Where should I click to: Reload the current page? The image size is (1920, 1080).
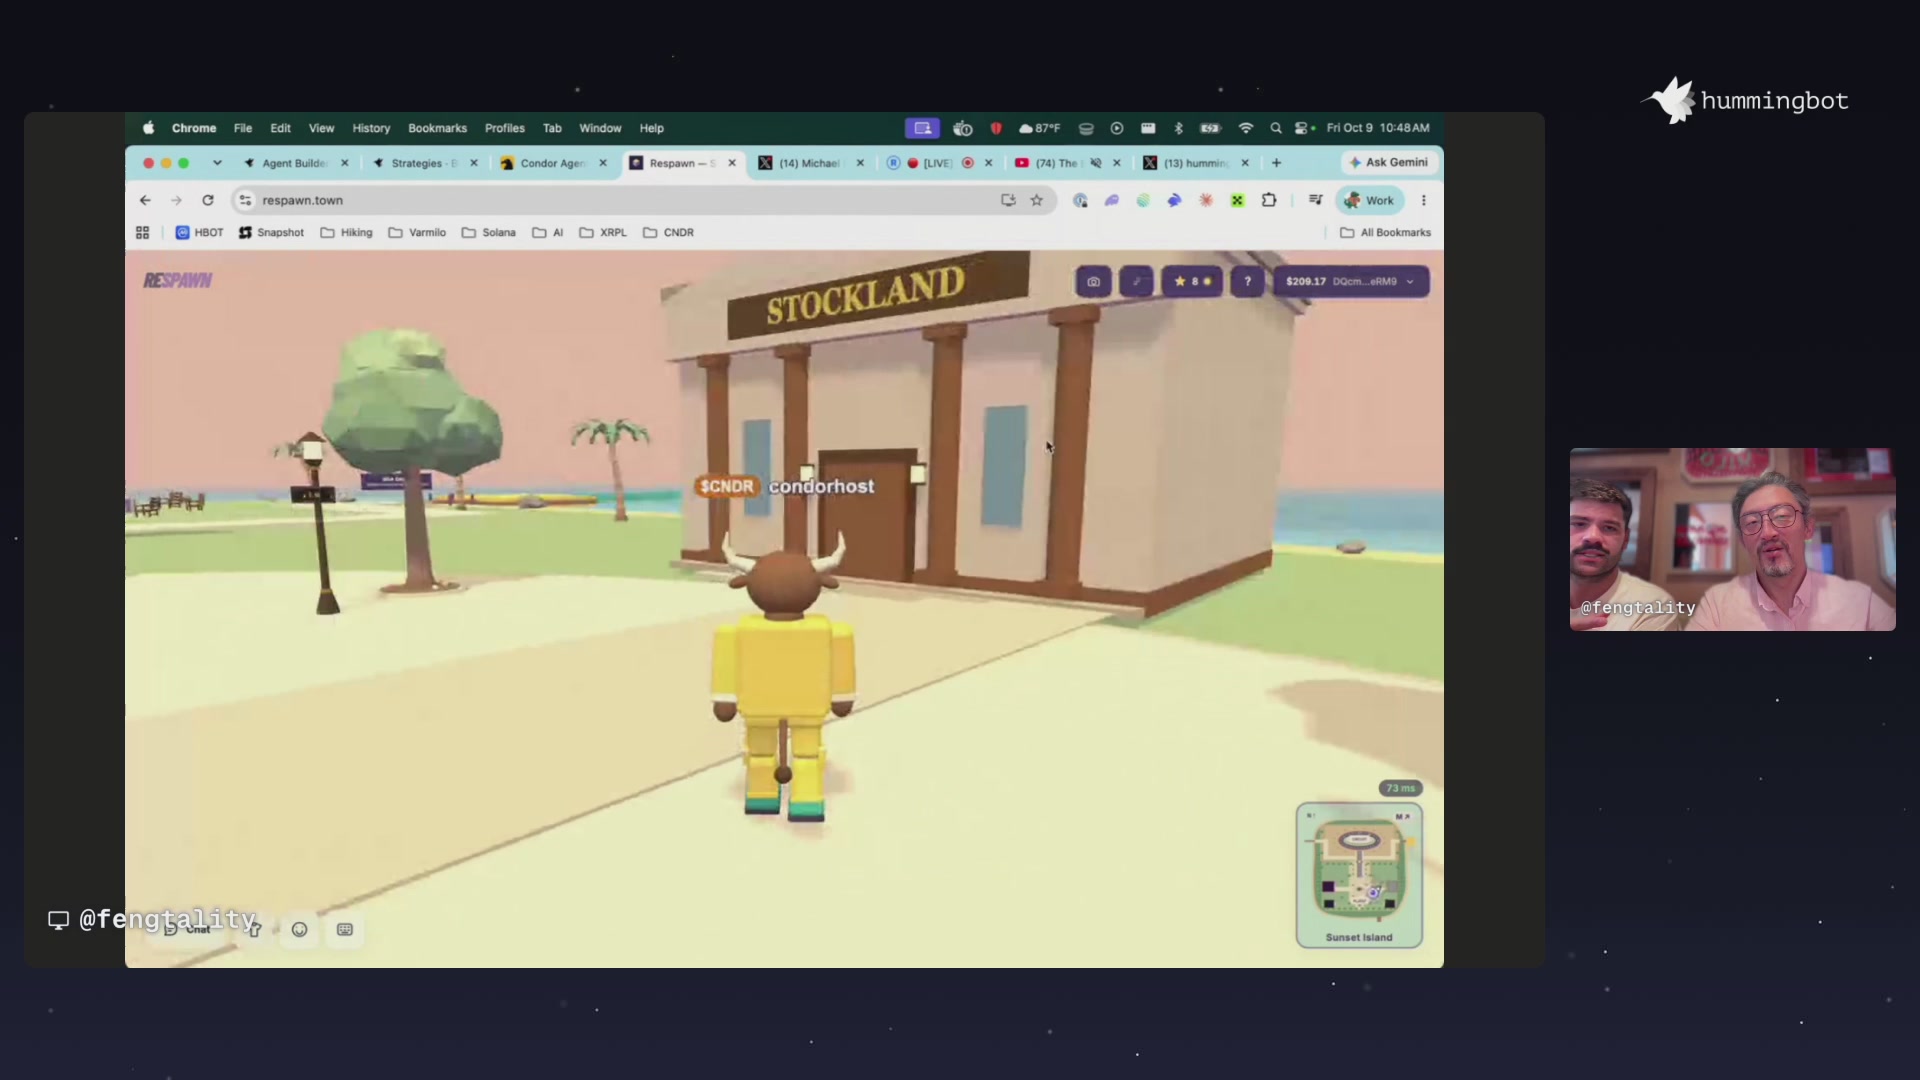pyautogui.click(x=208, y=200)
